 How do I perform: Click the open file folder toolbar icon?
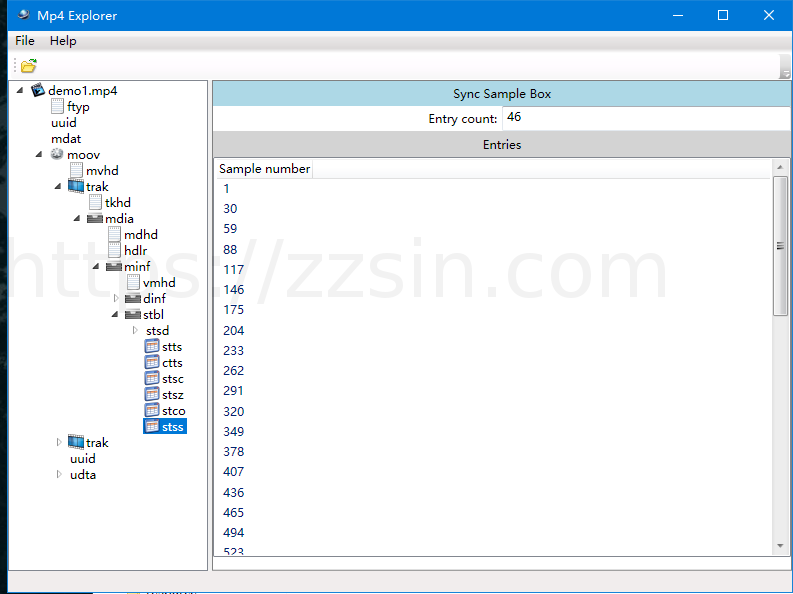coord(28,66)
